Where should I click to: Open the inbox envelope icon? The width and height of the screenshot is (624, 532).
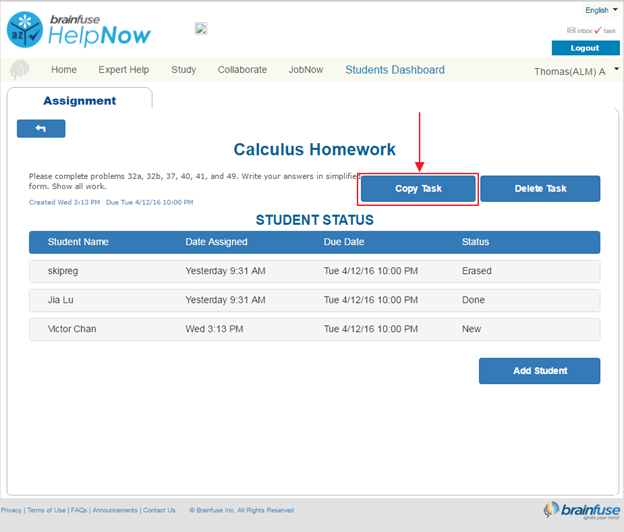(x=571, y=31)
